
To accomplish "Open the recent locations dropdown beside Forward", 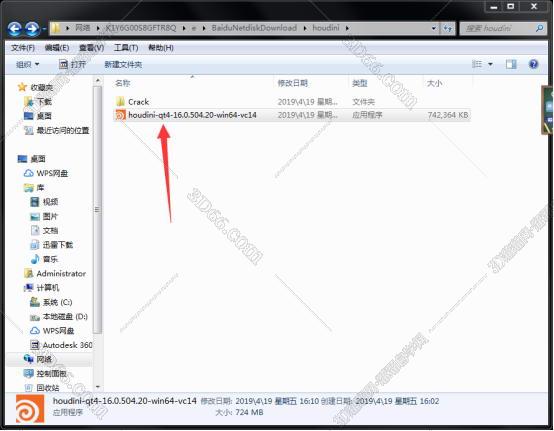I will (x=44, y=29).
